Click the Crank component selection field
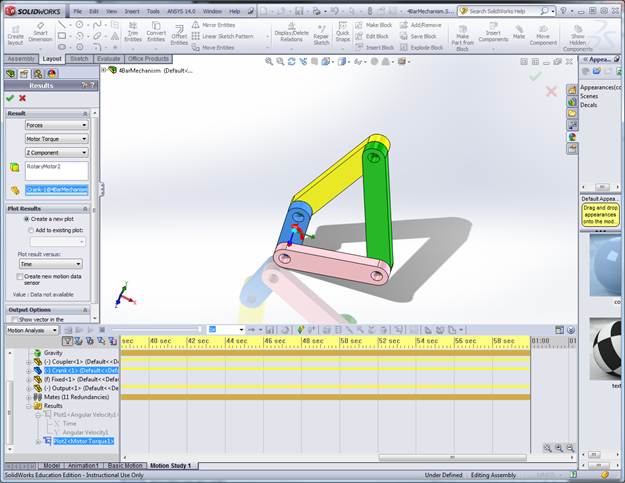This screenshot has height=483, width=625. [x=57, y=190]
